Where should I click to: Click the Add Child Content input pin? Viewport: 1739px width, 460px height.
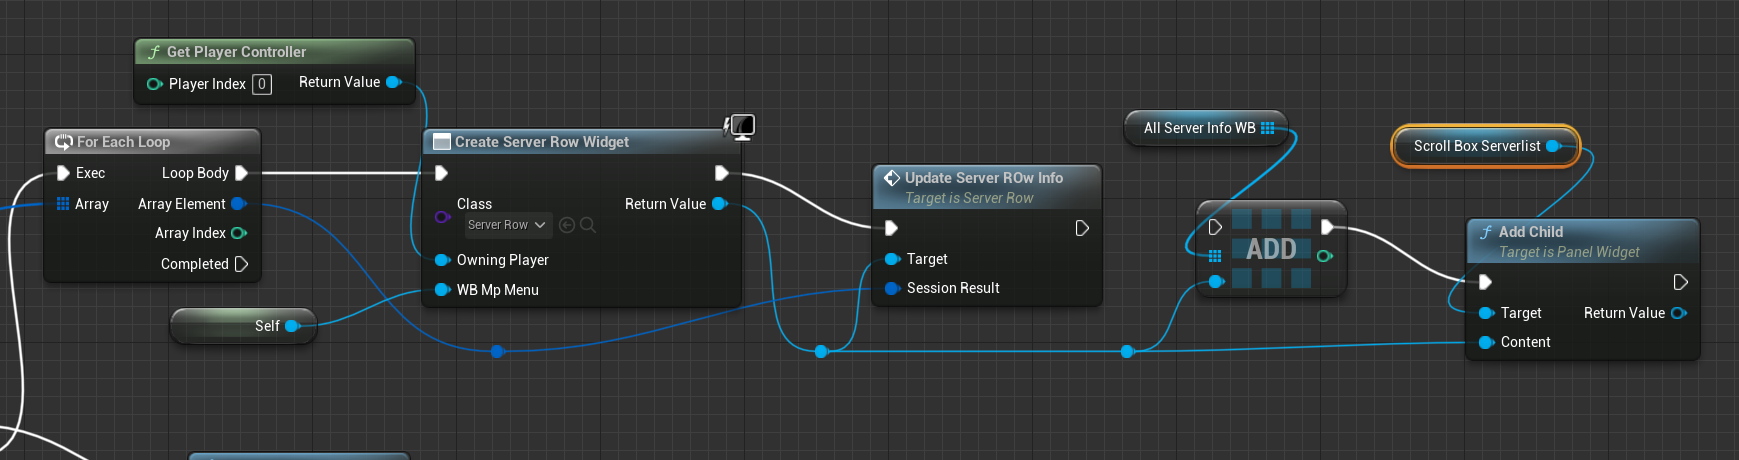(1486, 342)
